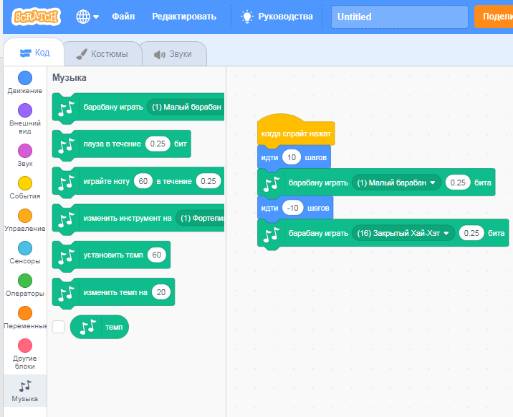Select the purple Внешний вид category circle
This screenshot has width=513, height=417.
pyautogui.click(x=25, y=110)
